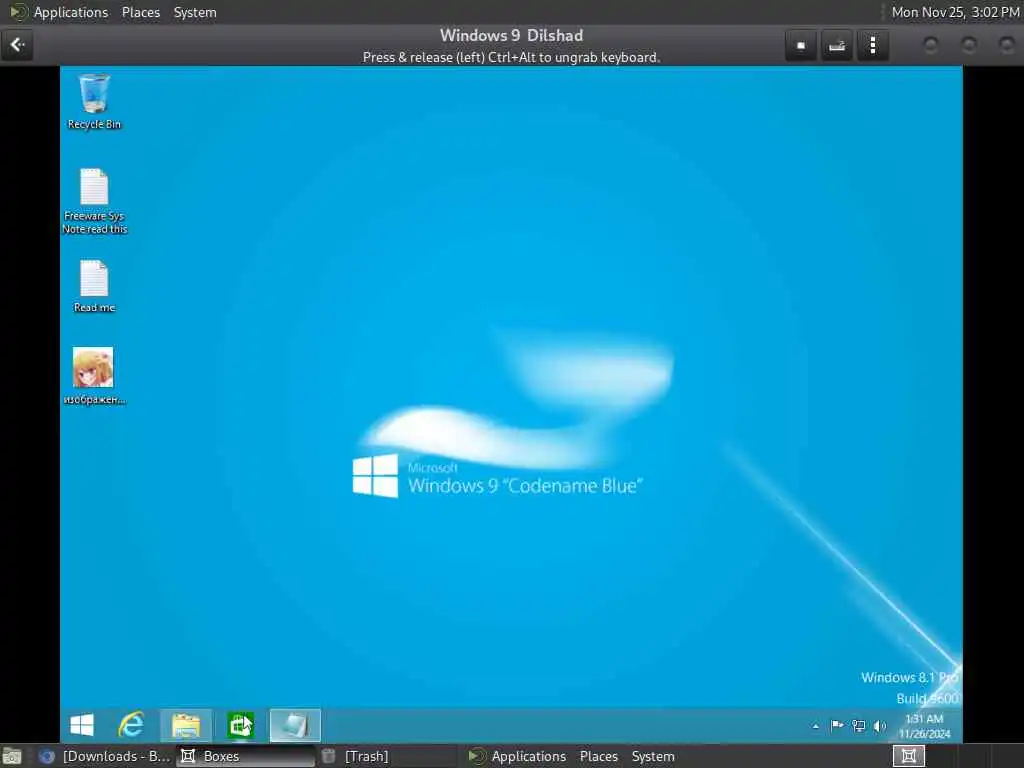
Task: Select the изображен... image file on desktop
Action: (94, 376)
